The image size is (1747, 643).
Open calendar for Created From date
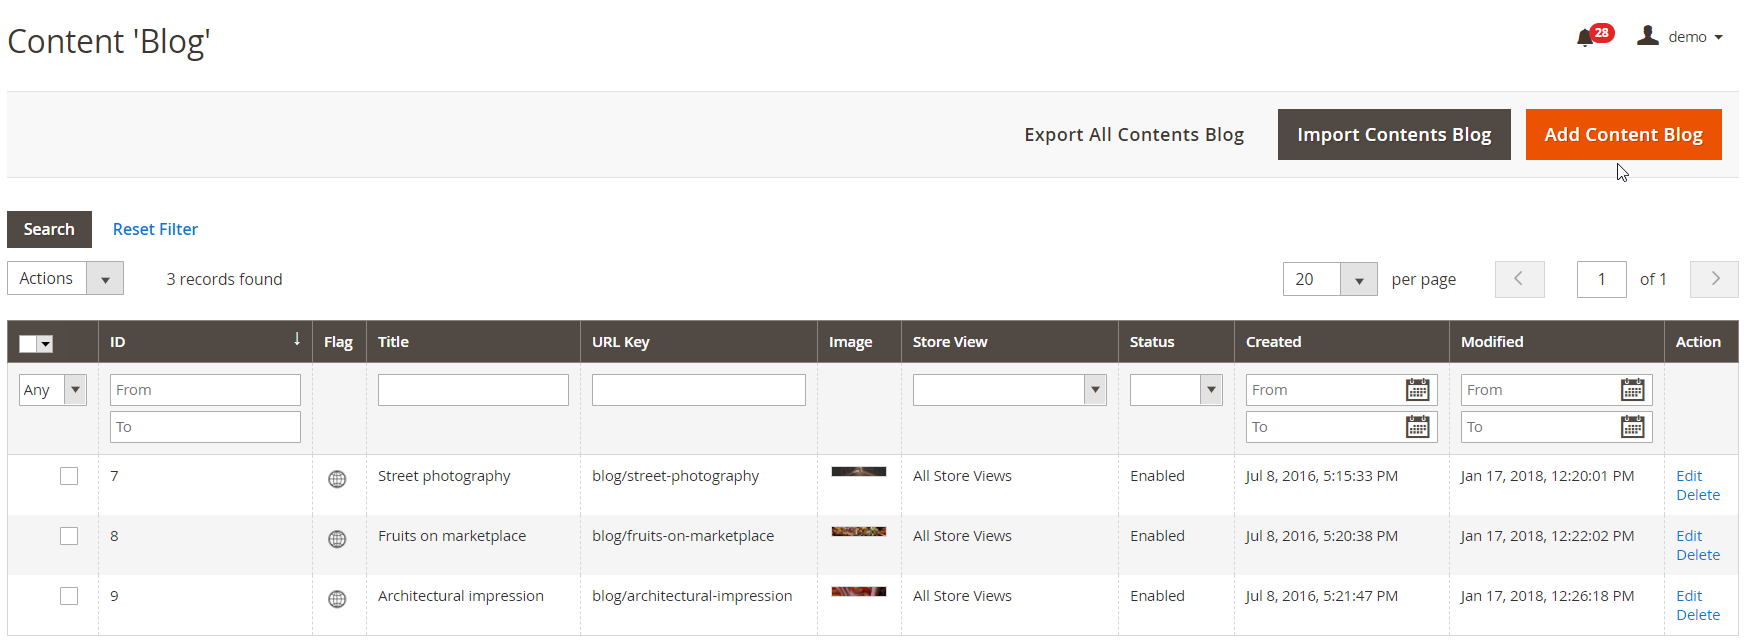(1417, 390)
